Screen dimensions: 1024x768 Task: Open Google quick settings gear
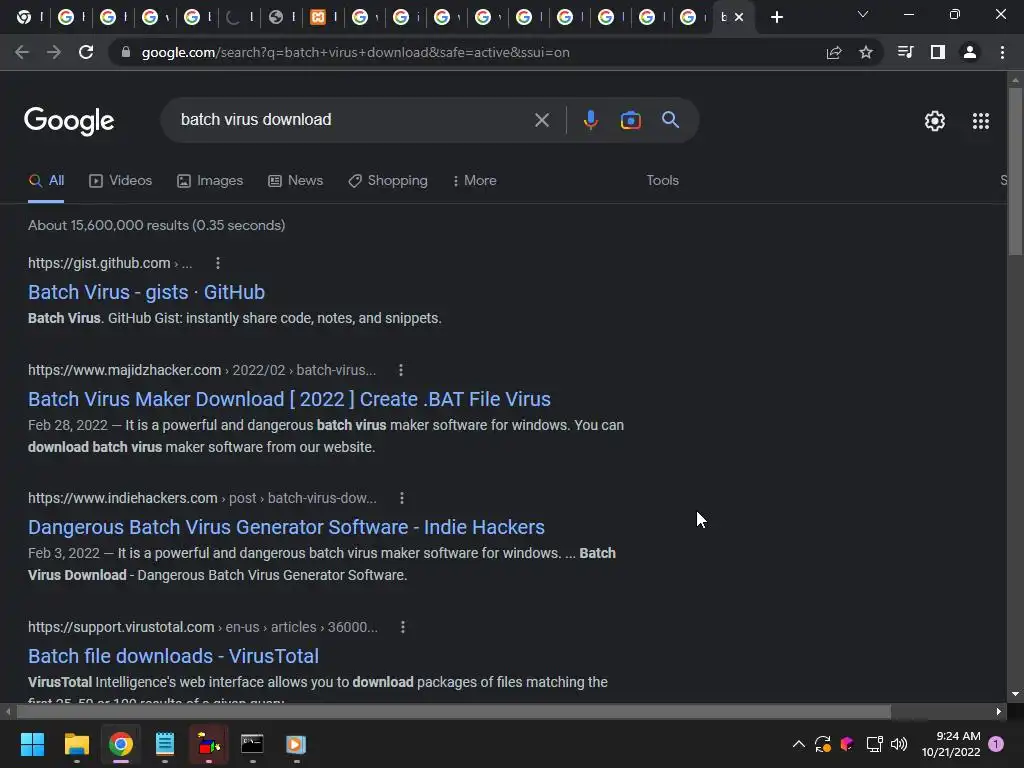point(935,121)
